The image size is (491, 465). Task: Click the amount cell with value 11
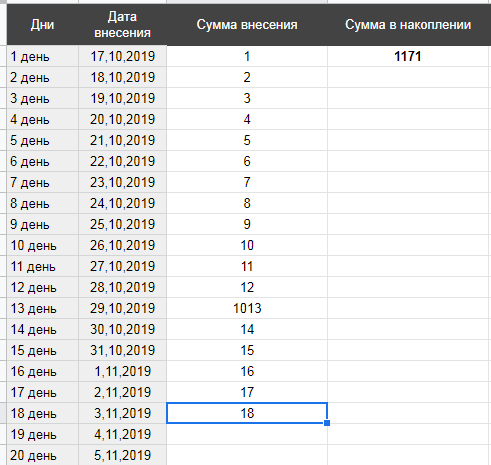[x=247, y=266]
